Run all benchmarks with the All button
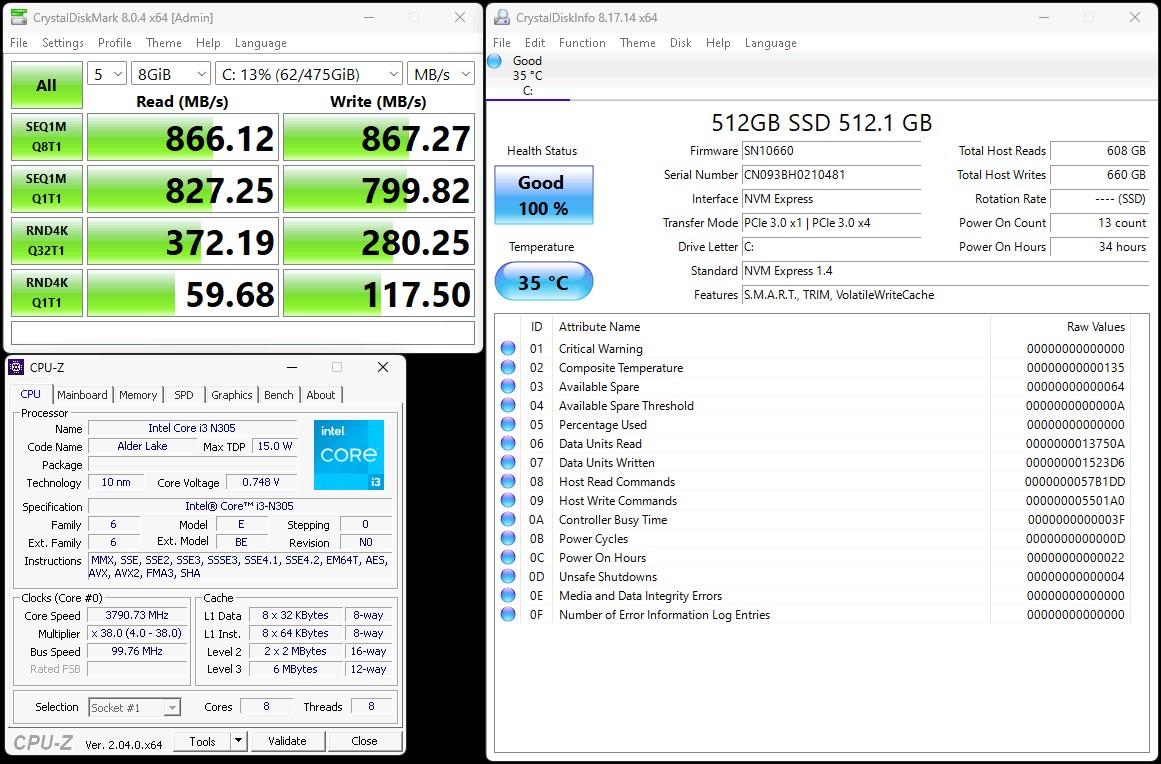 click(46, 85)
